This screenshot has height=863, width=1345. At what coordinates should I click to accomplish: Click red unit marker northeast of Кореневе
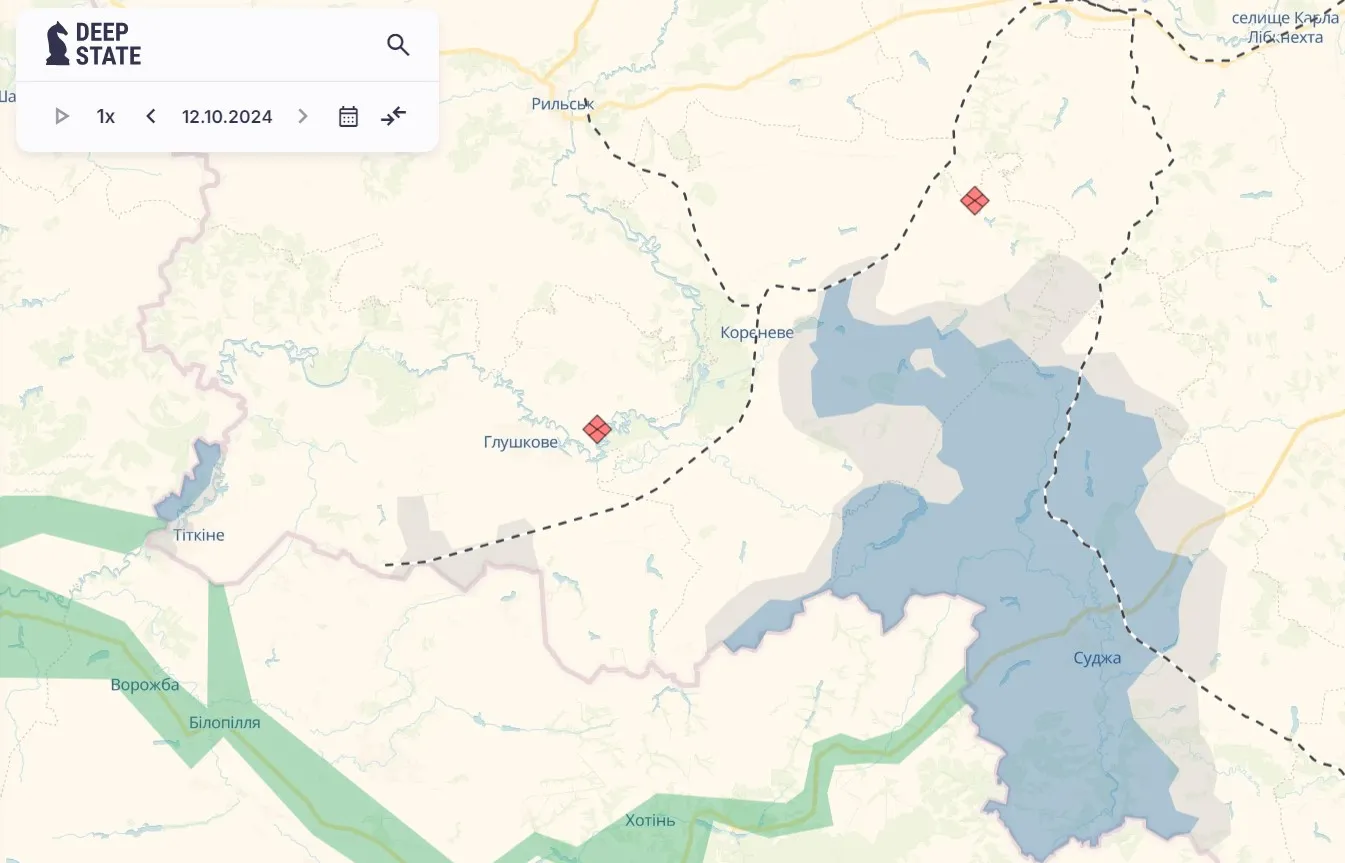975,200
